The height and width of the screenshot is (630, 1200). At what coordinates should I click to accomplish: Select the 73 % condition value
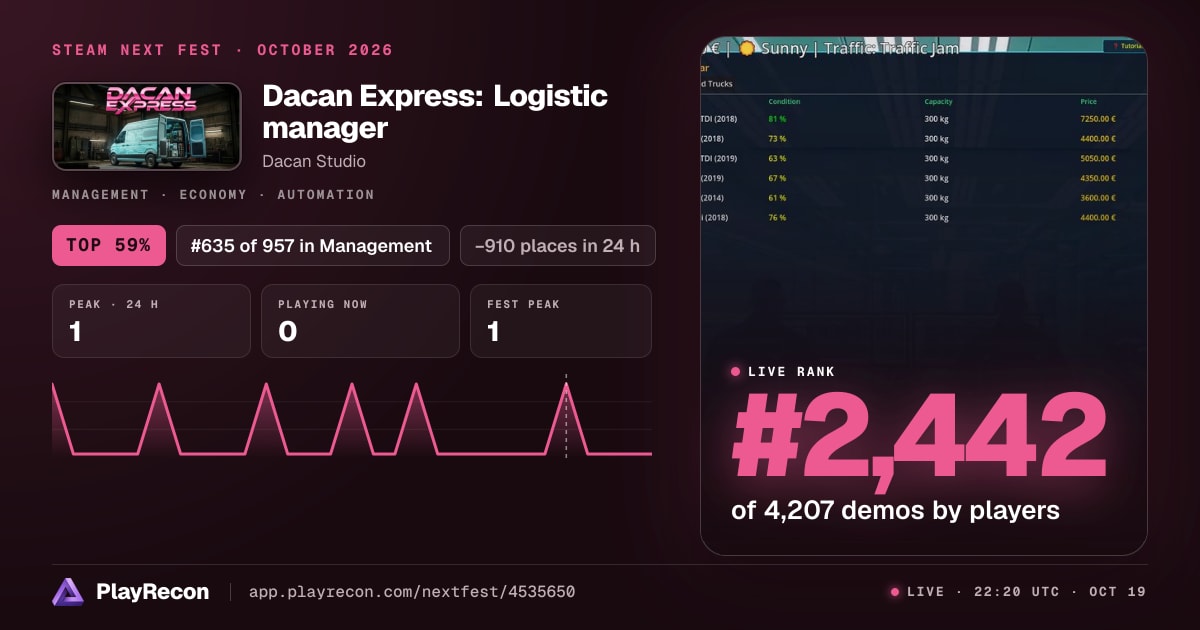[777, 140]
